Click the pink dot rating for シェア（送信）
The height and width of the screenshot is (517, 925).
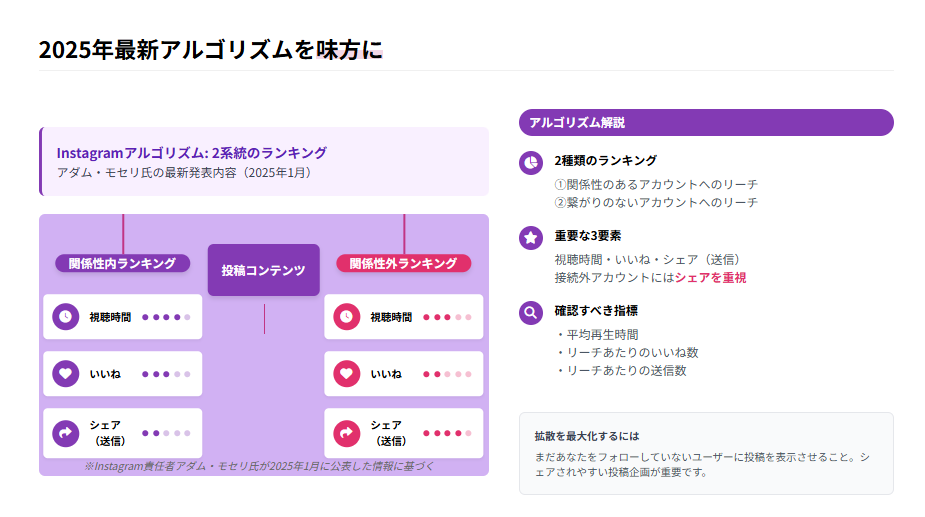[x=447, y=433]
